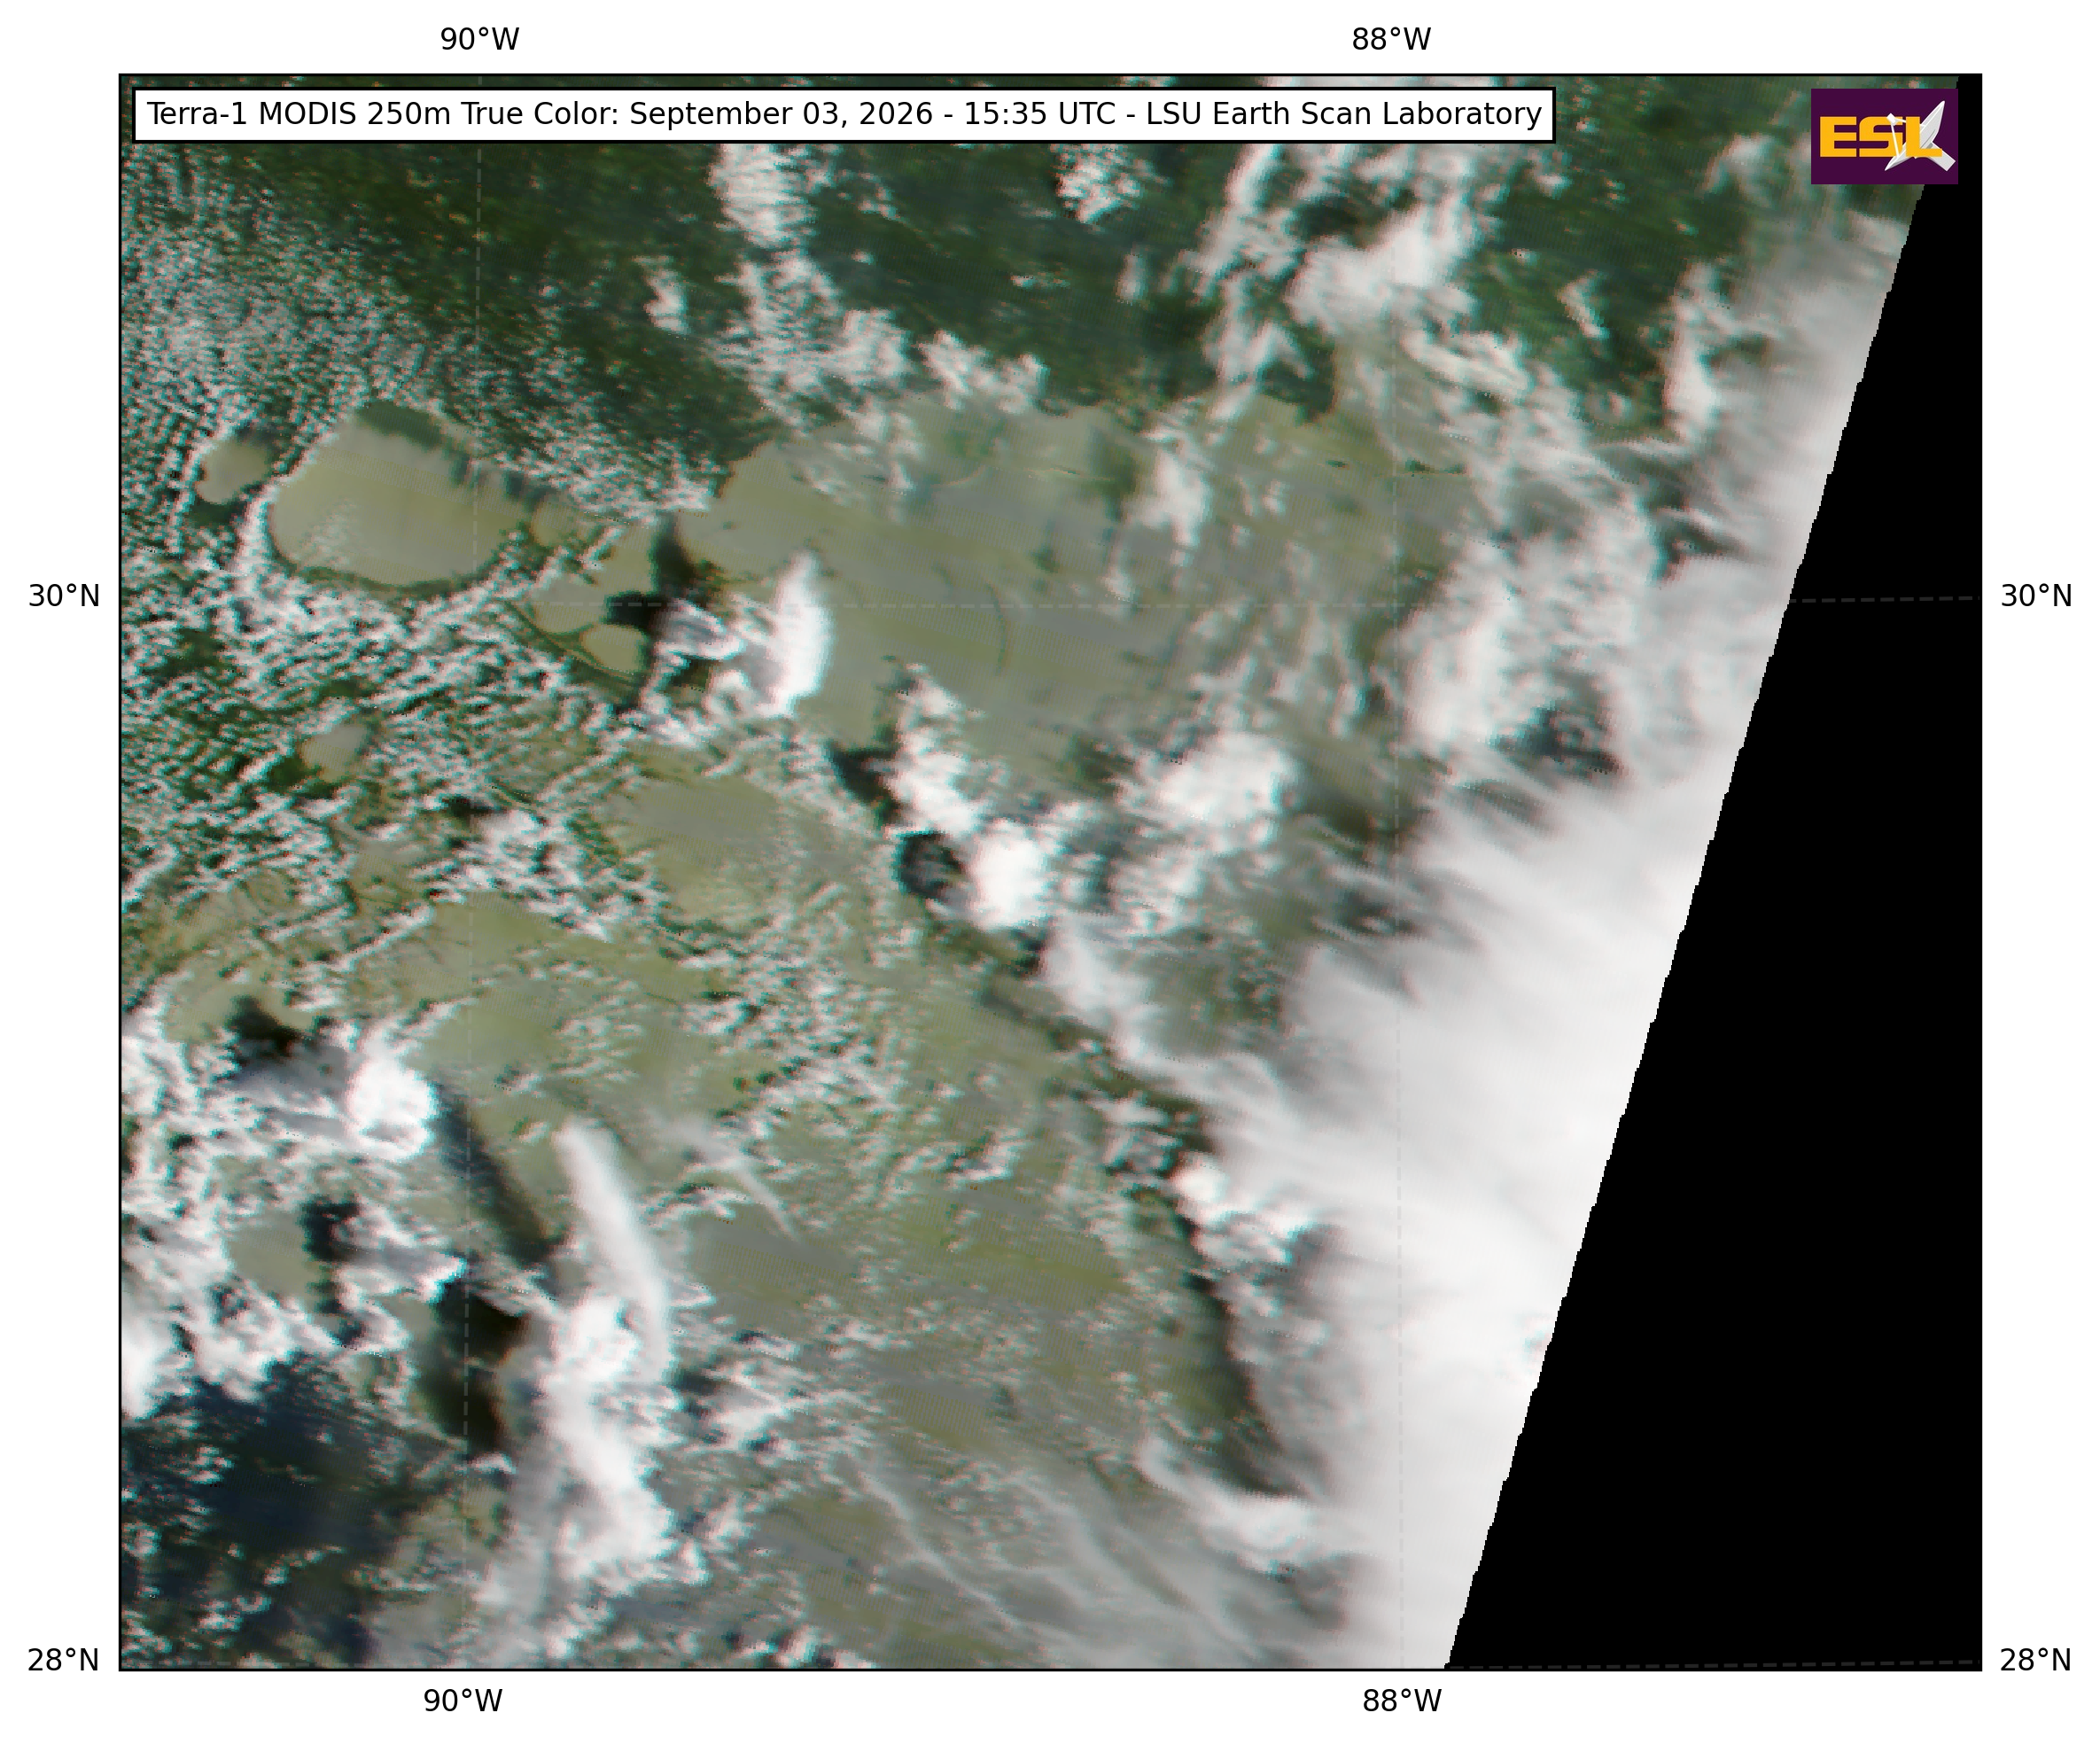The image size is (2100, 1744).
Task: Click the top 90°W longitude label
Action: point(480,40)
